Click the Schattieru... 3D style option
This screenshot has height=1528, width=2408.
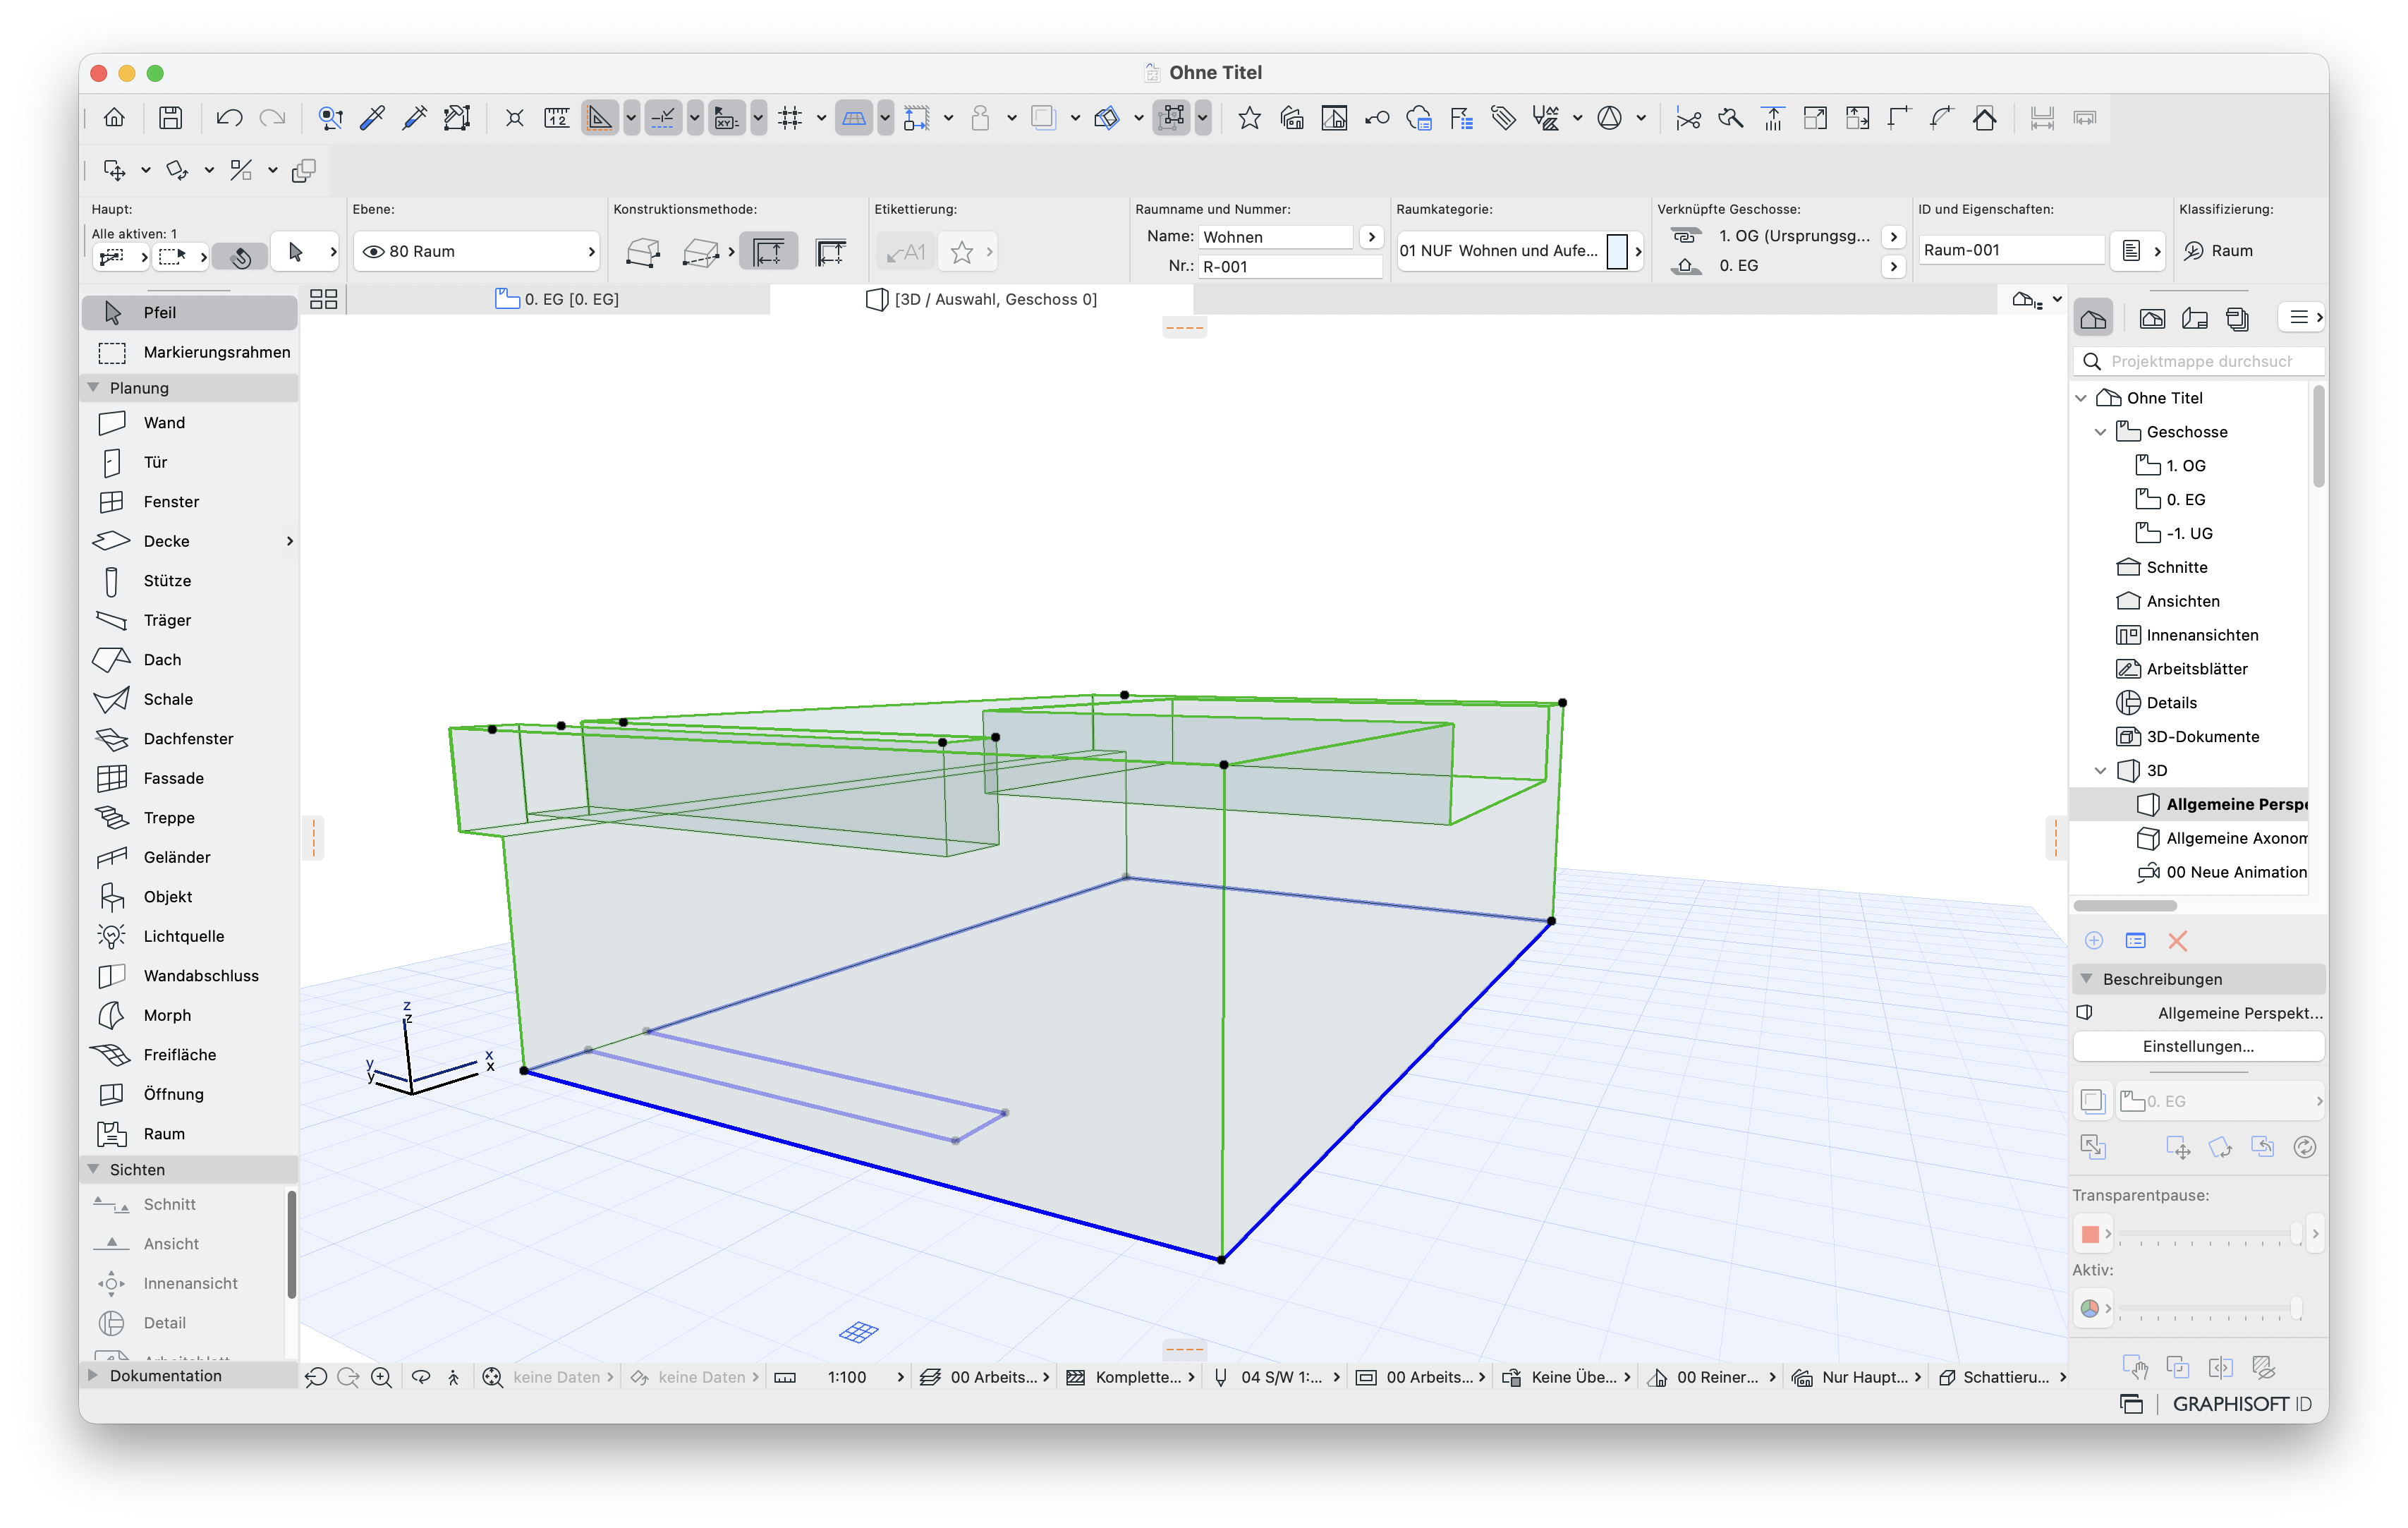2004,1377
